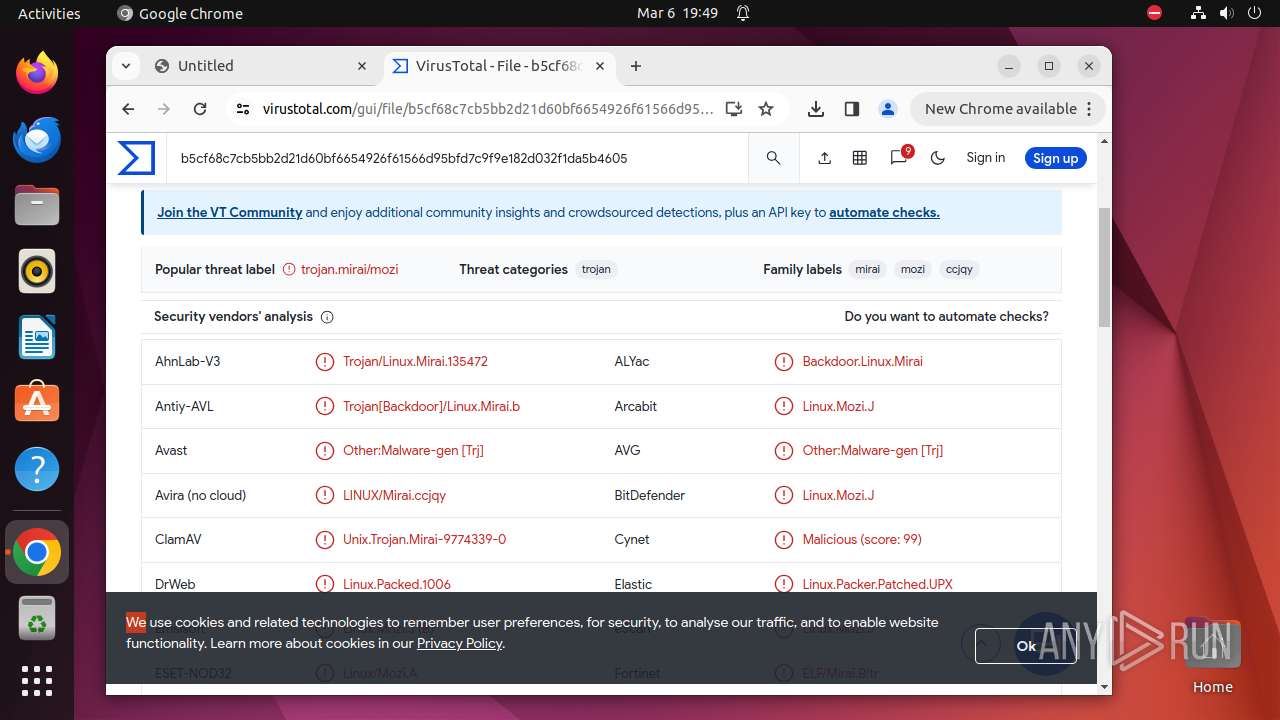This screenshot has height=720, width=1280.
Task: Click ALYac result Backdoor.Linux.Mirai
Action: tap(862, 361)
